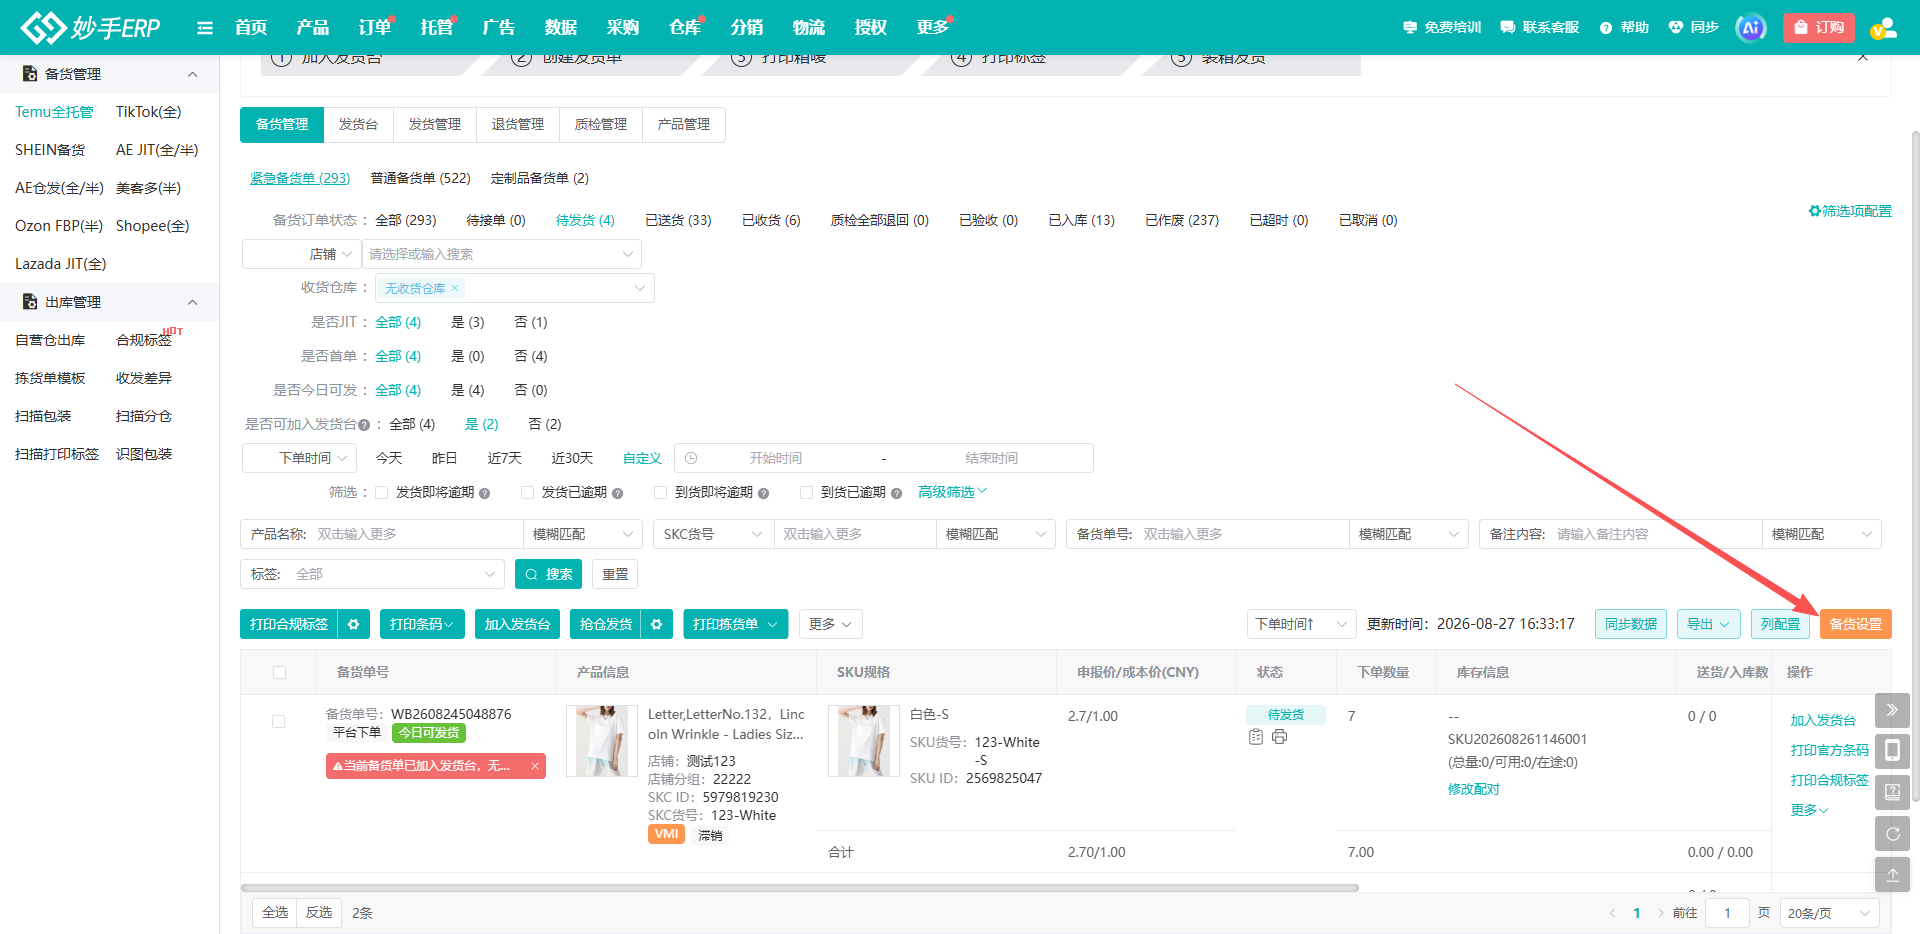Open the 20条/页 page size dropdown

[1829, 913]
